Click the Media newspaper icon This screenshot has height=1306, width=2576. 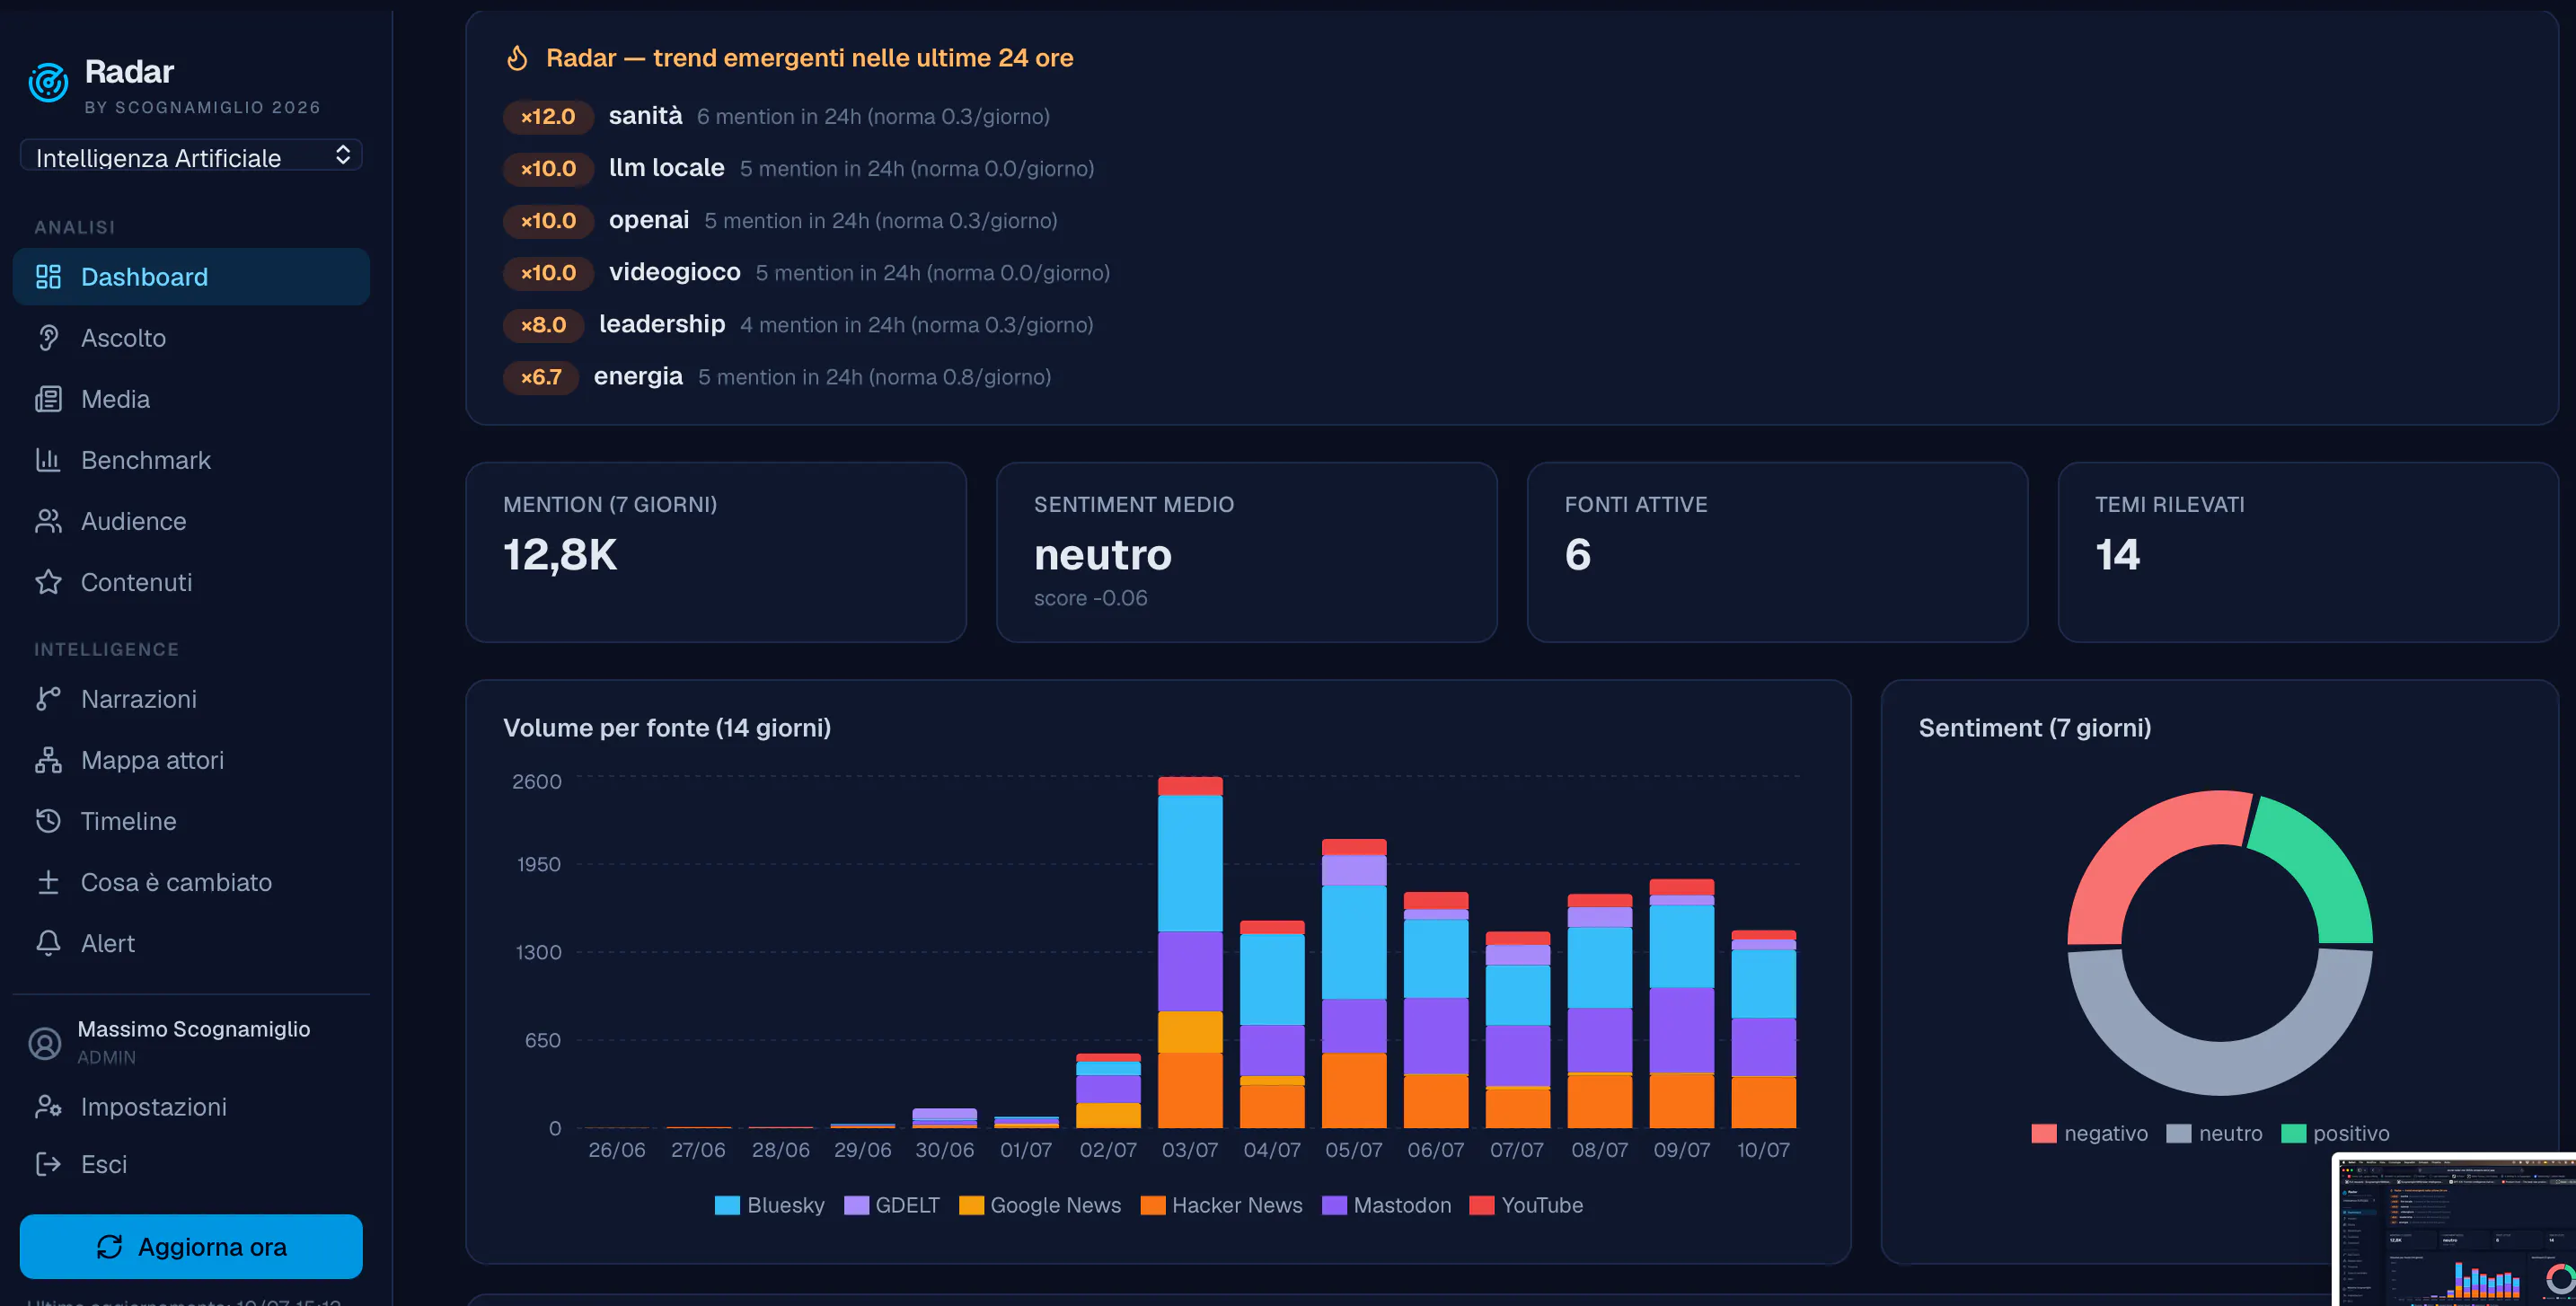48,399
